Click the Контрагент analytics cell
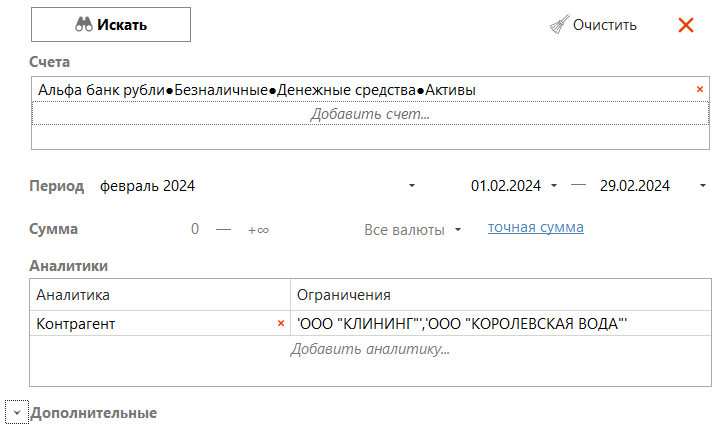 click(x=150, y=324)
